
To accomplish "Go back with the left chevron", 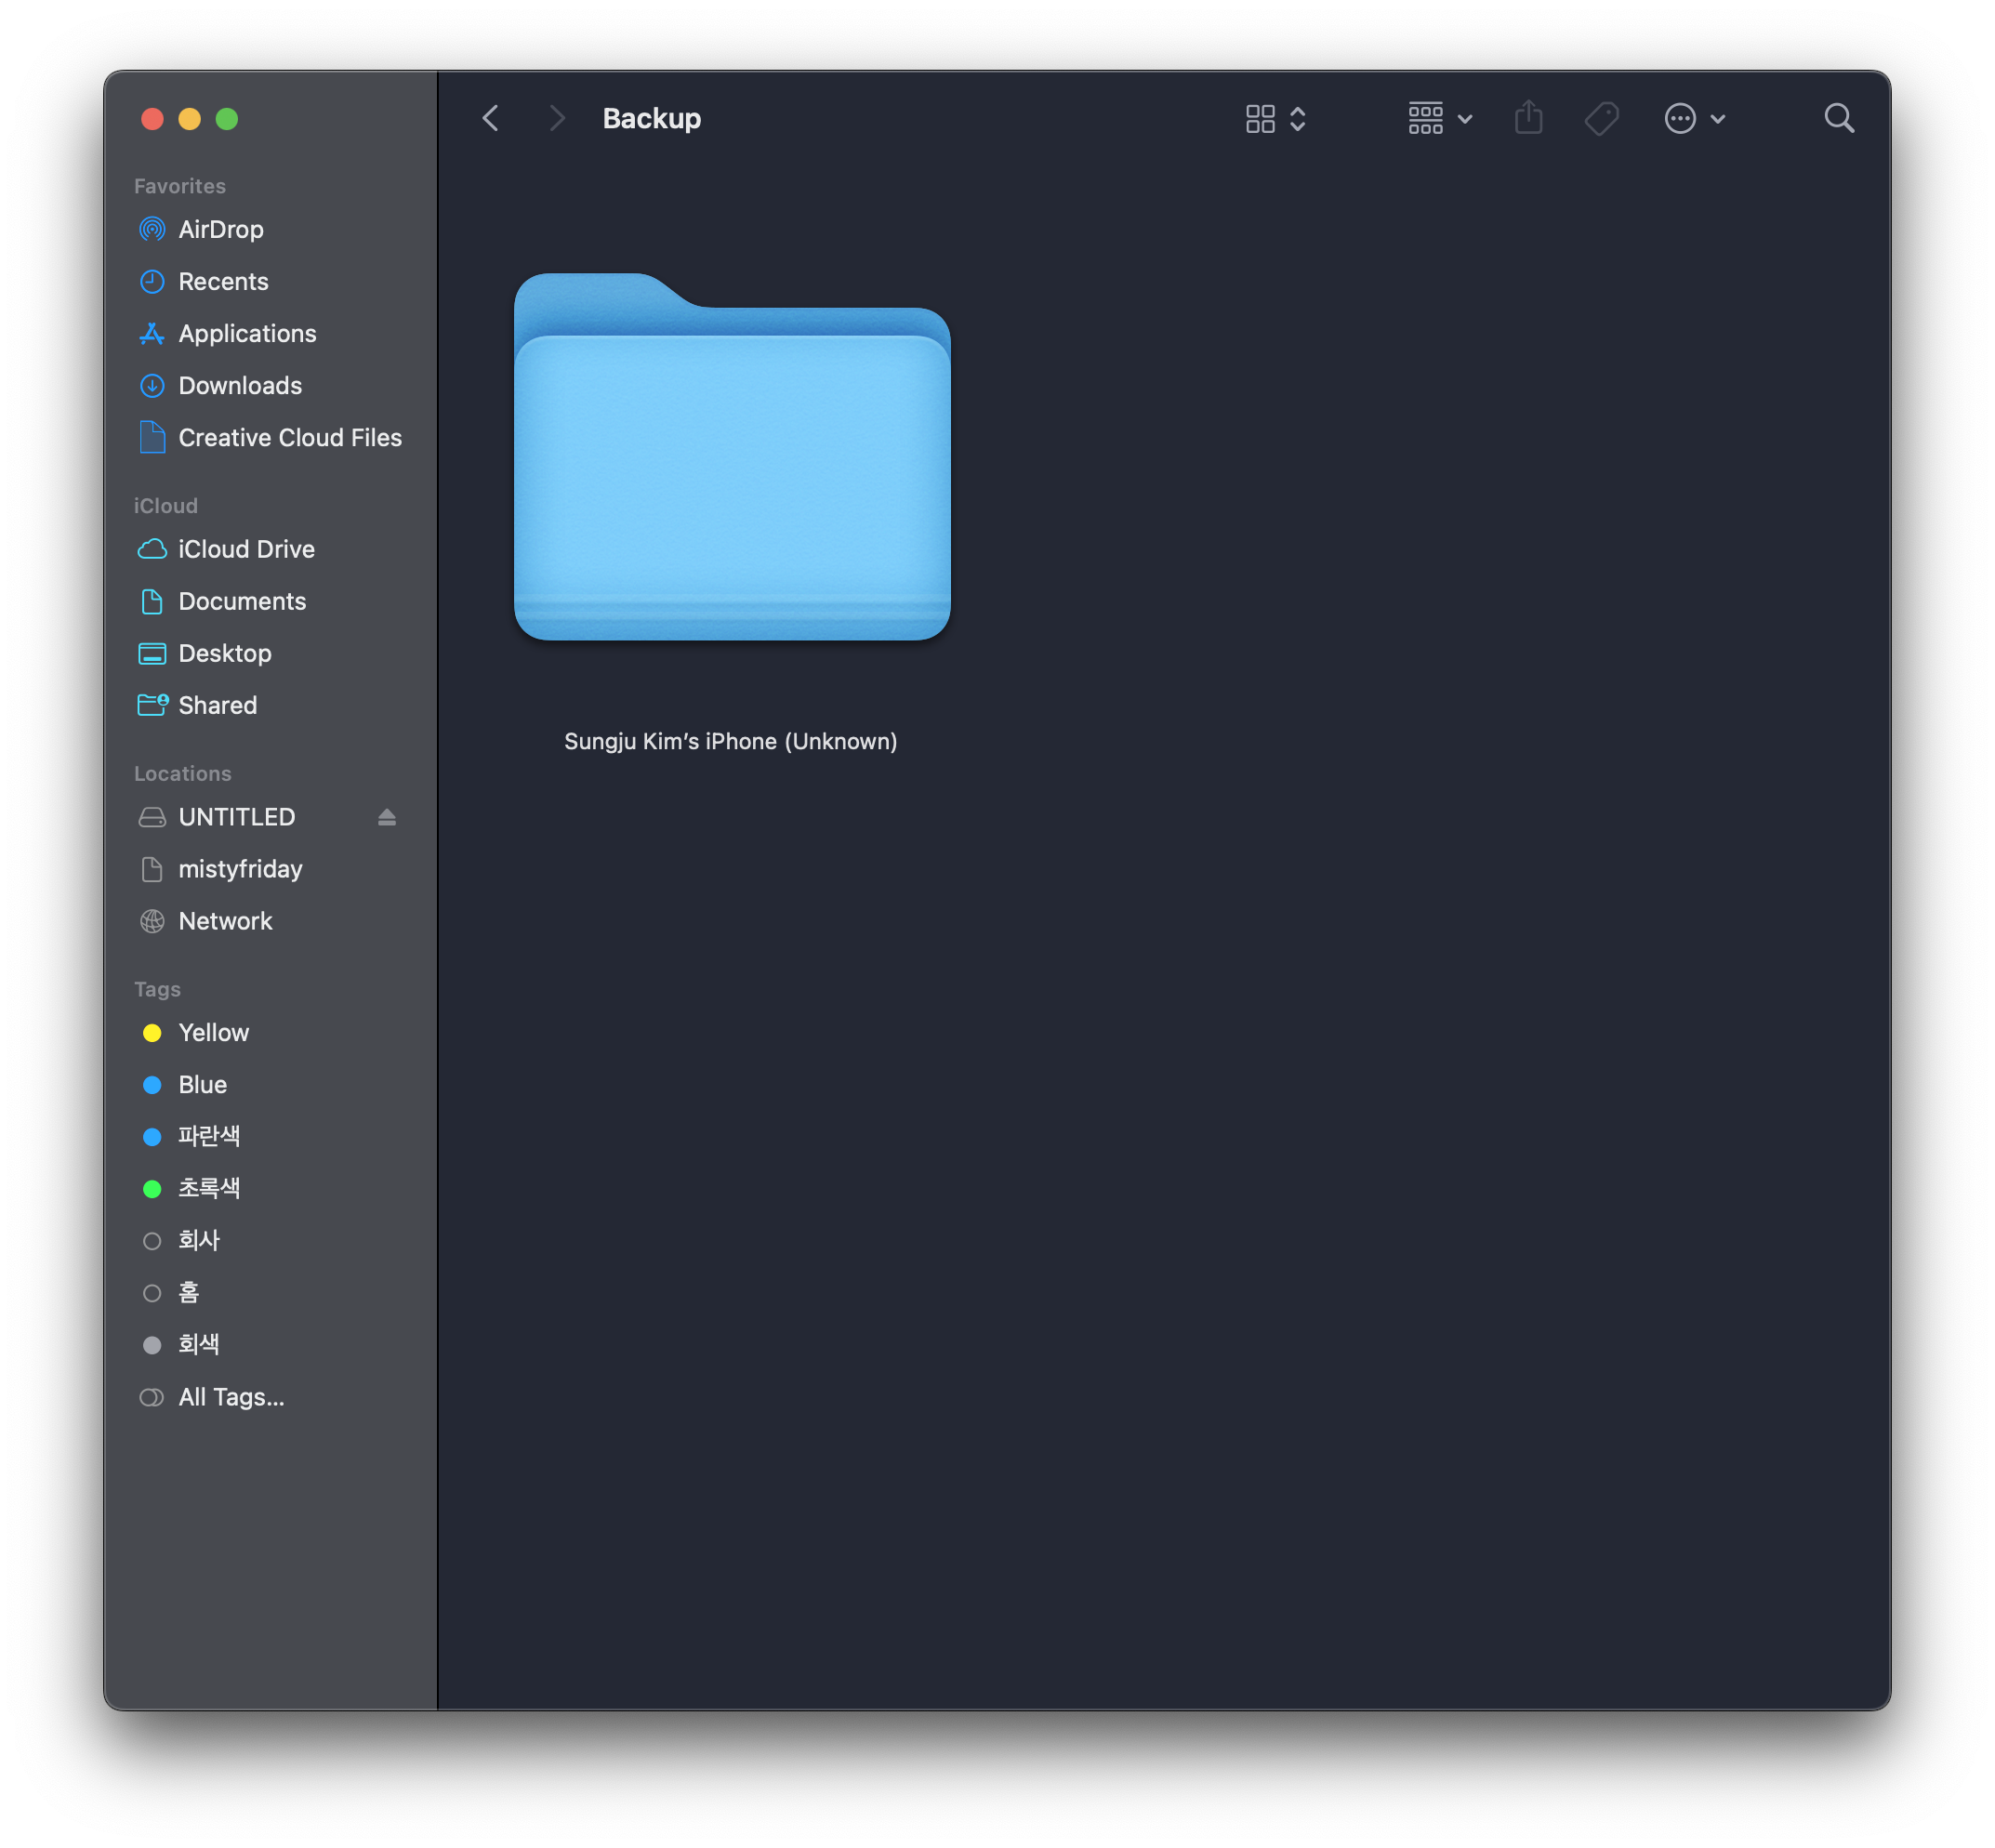I will coord(490,119).
